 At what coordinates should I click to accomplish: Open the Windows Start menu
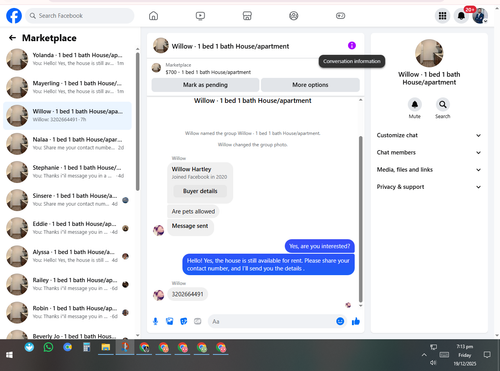pyautogui.click(x=9, y=355)
